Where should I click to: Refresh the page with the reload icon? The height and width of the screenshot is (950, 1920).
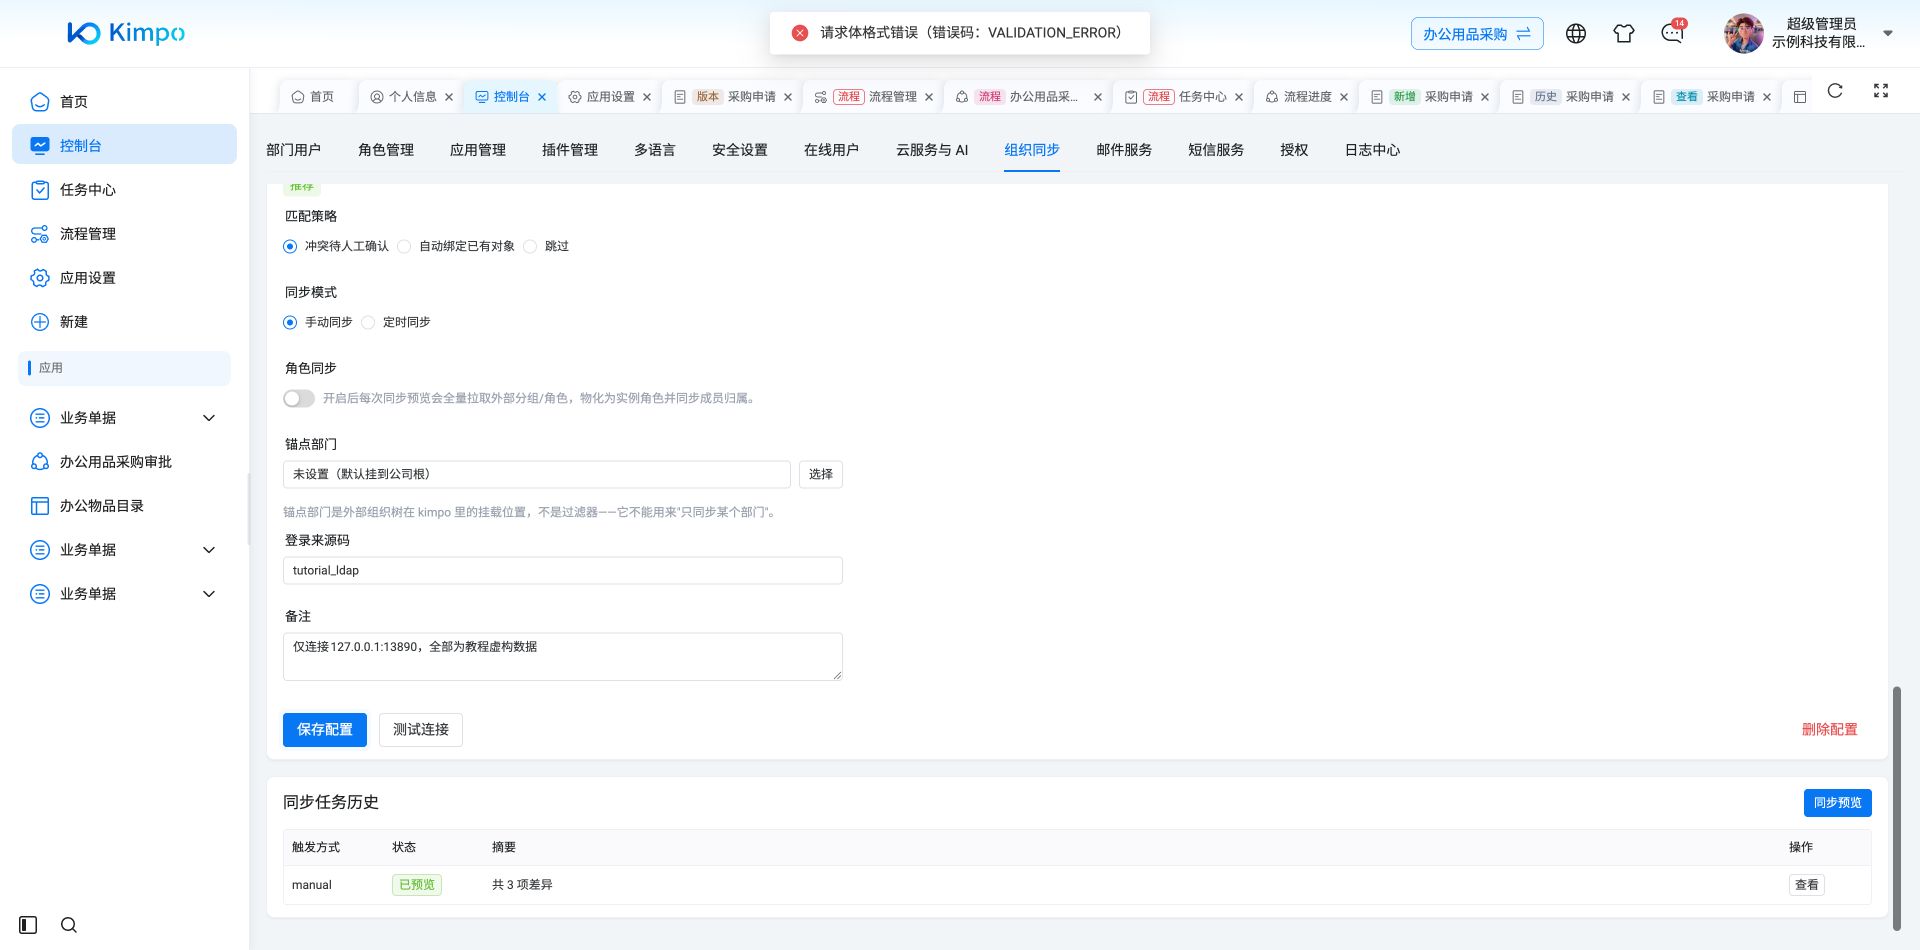[x=1835, y=91]
